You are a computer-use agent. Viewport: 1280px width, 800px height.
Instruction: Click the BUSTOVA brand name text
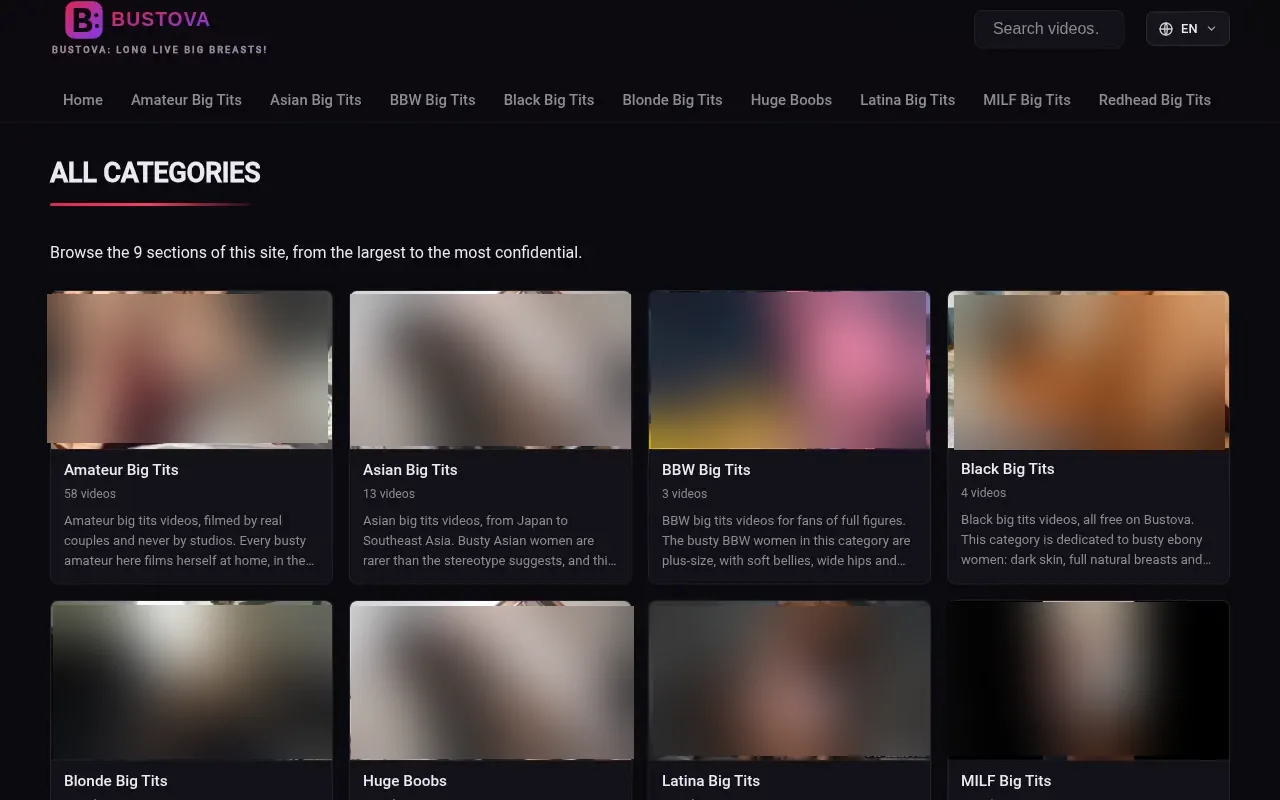(x=161, y=19)
